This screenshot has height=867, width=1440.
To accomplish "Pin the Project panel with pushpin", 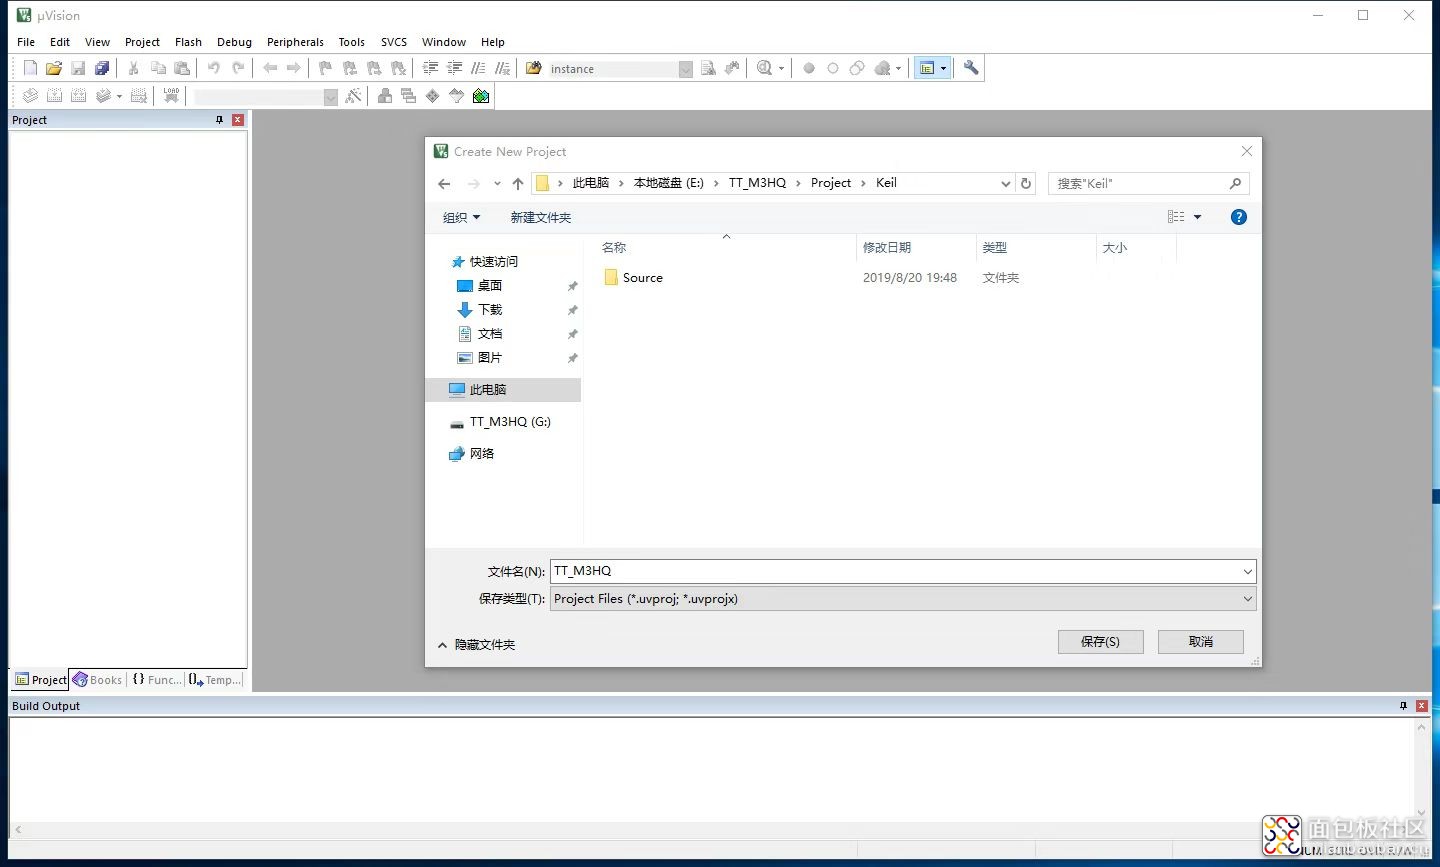I will click(219, 120).
